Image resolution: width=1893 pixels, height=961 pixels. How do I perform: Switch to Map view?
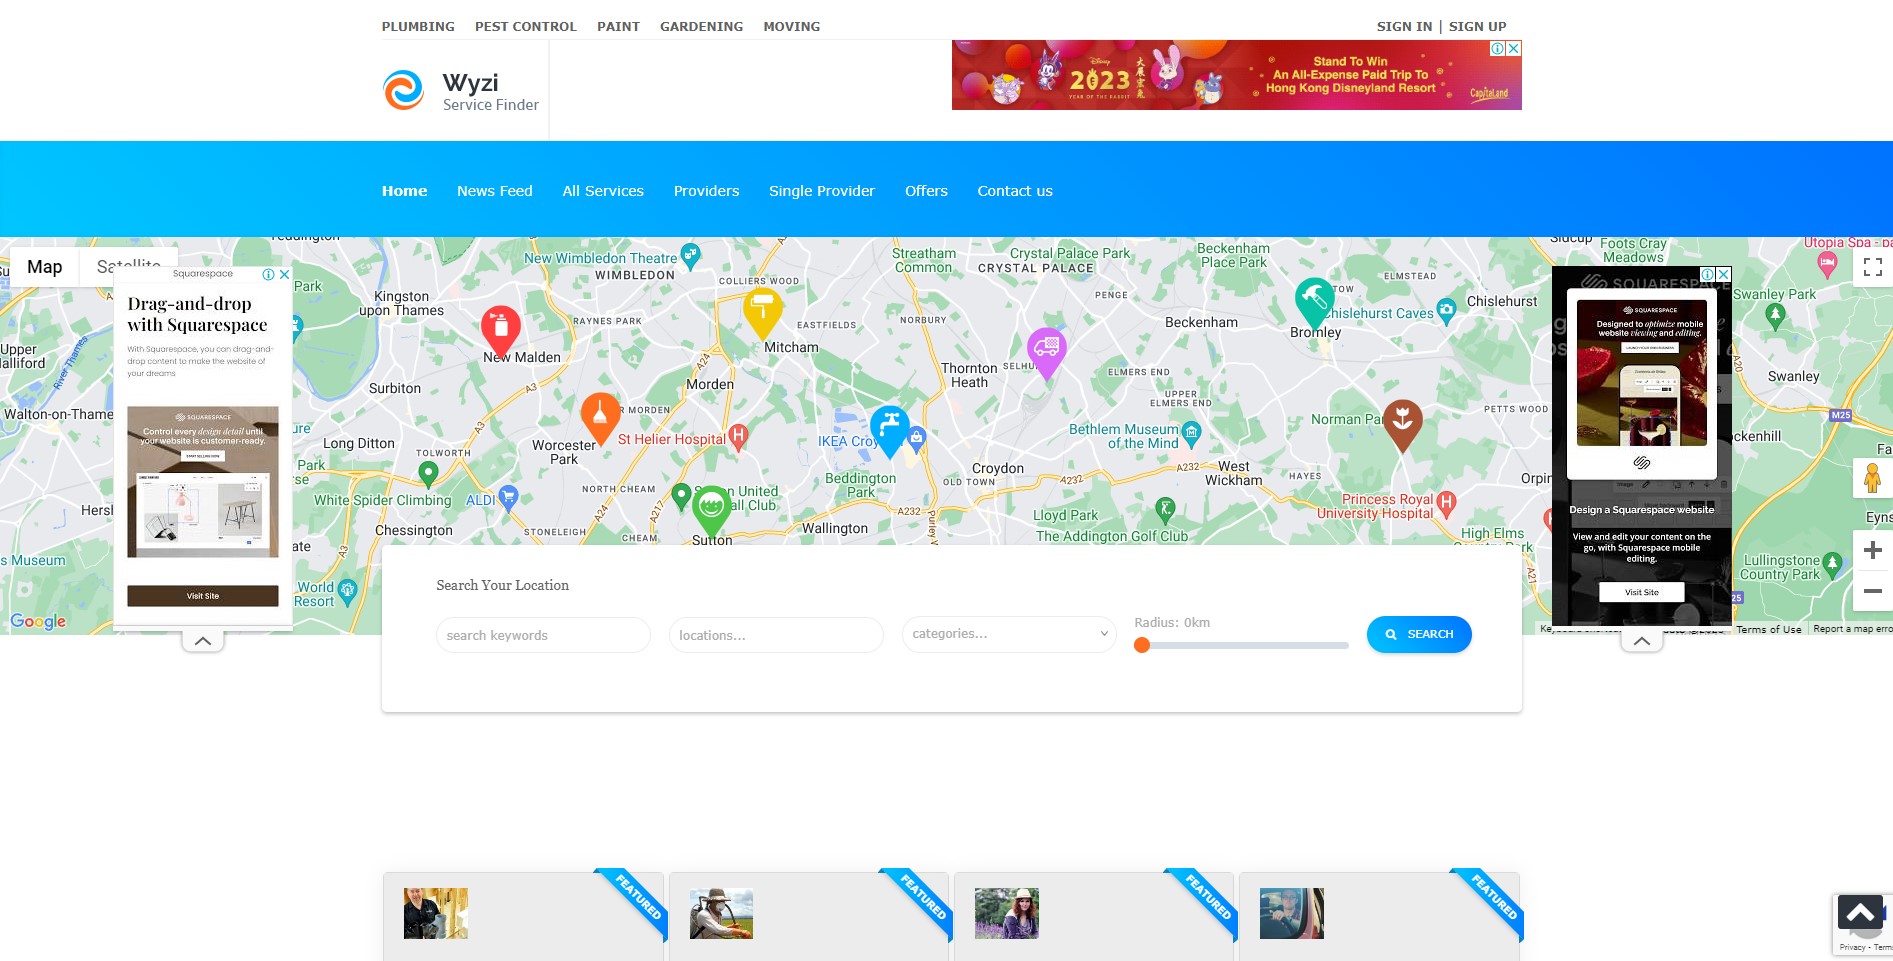point(45,267)
